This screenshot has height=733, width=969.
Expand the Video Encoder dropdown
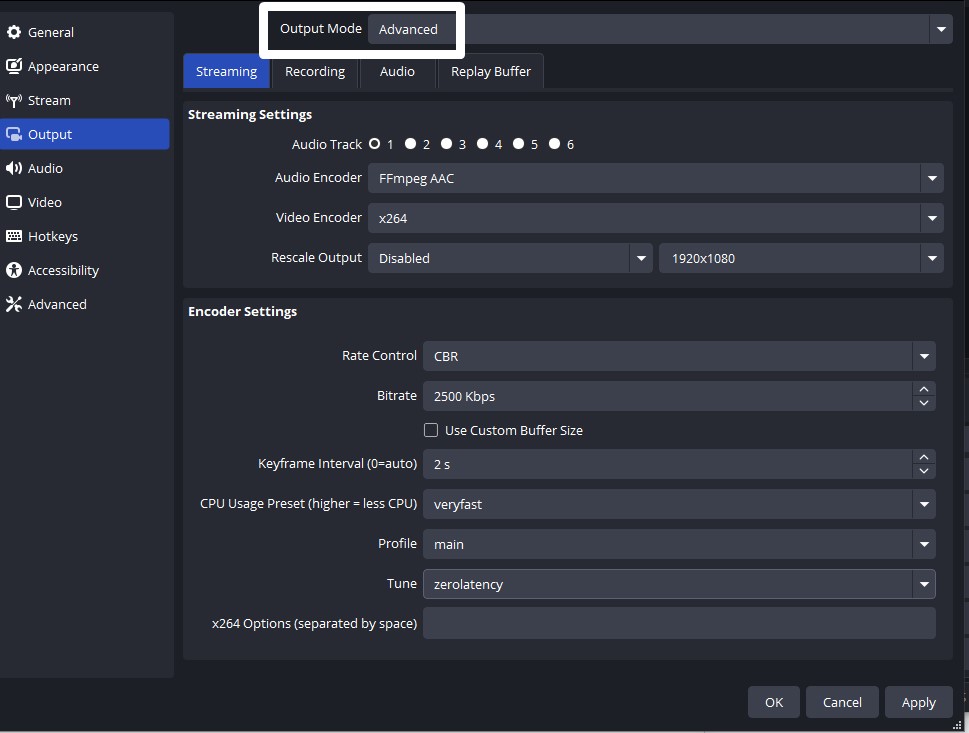pos(932,218)
